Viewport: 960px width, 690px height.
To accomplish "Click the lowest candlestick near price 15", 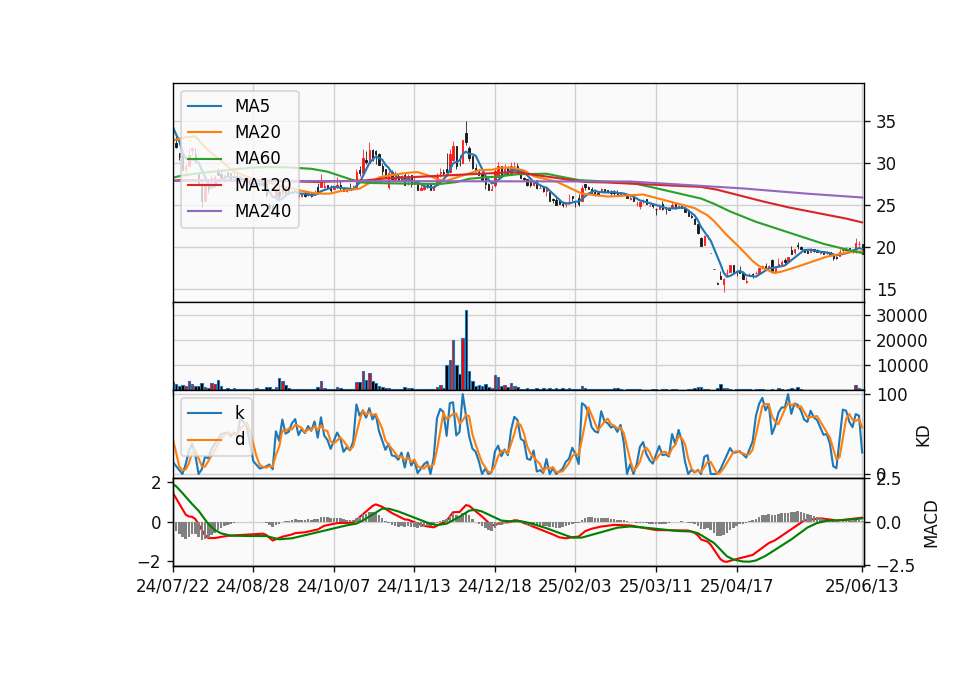I will pos(724,285).
